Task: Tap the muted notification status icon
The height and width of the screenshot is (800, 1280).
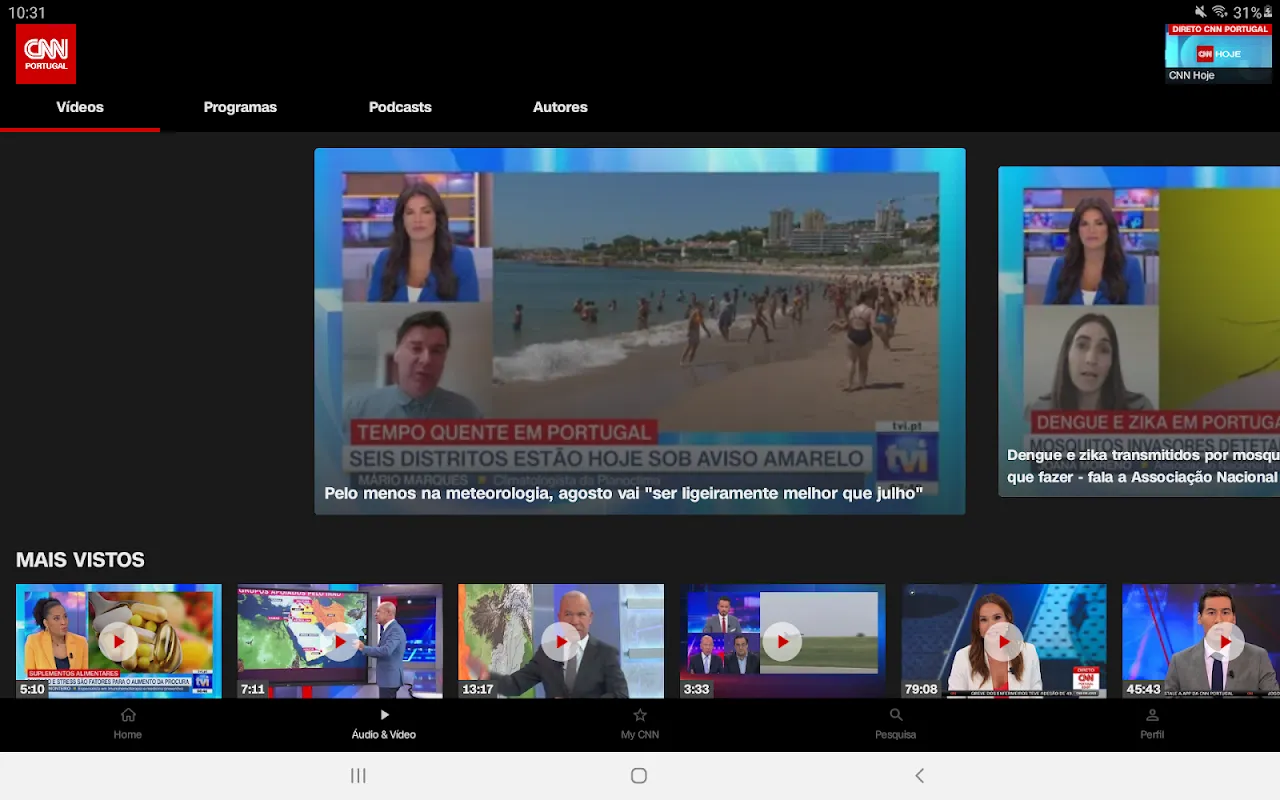Action: tap(1200, 12)
